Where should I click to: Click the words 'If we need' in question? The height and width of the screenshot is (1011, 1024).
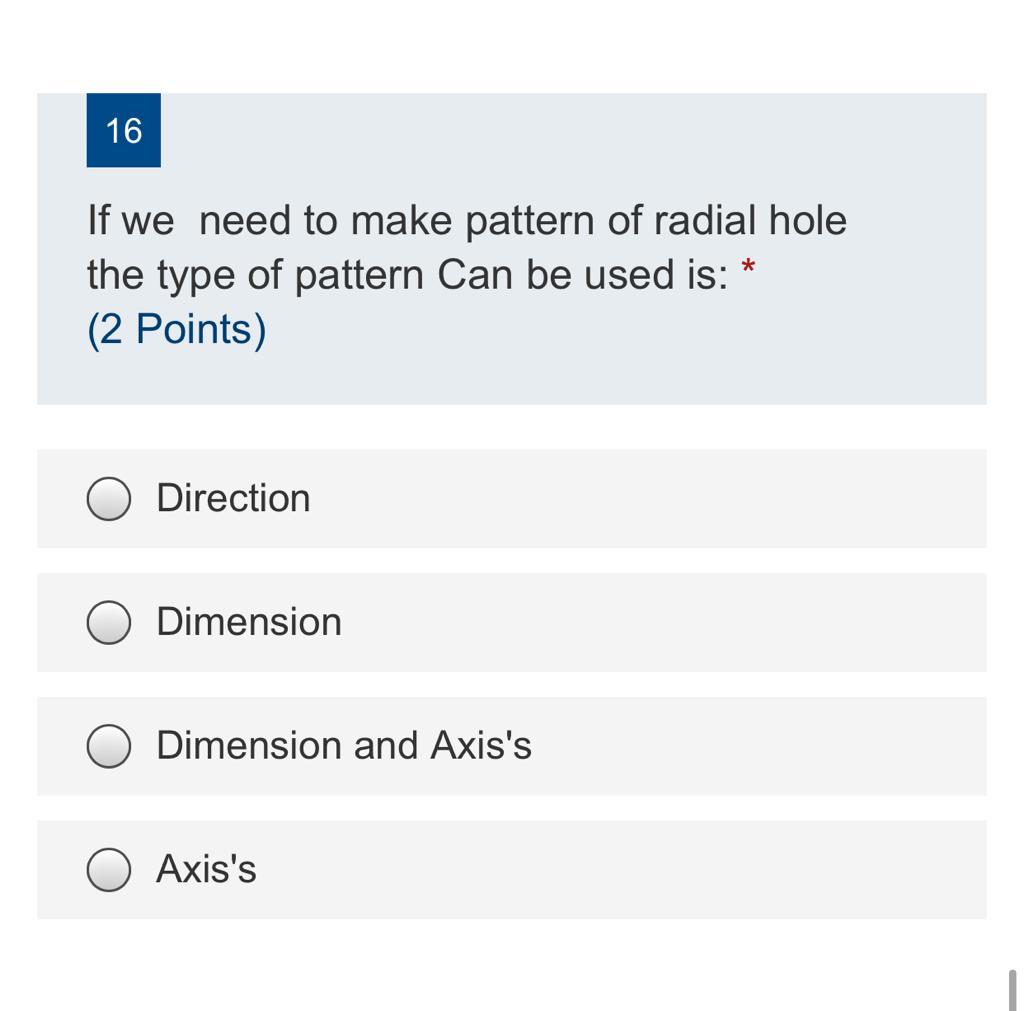(189, 220)
